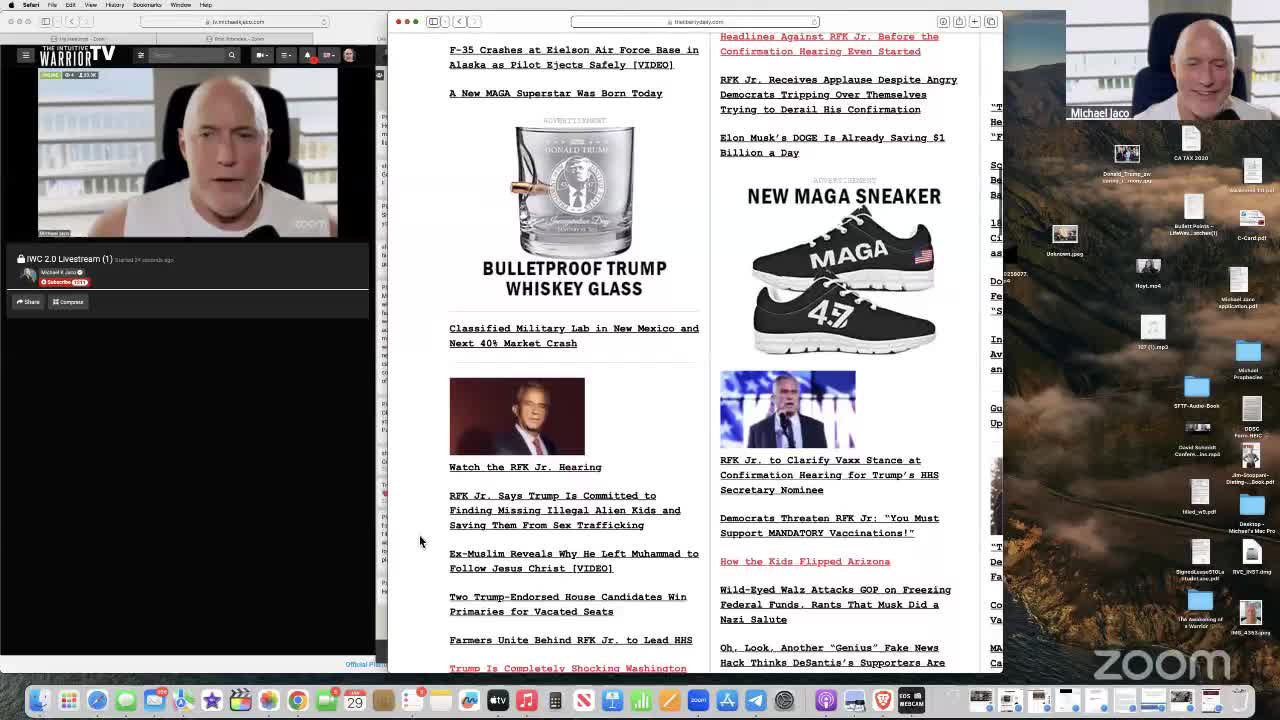Open Warrior TV hamburger menu

[x=25, y=55]
